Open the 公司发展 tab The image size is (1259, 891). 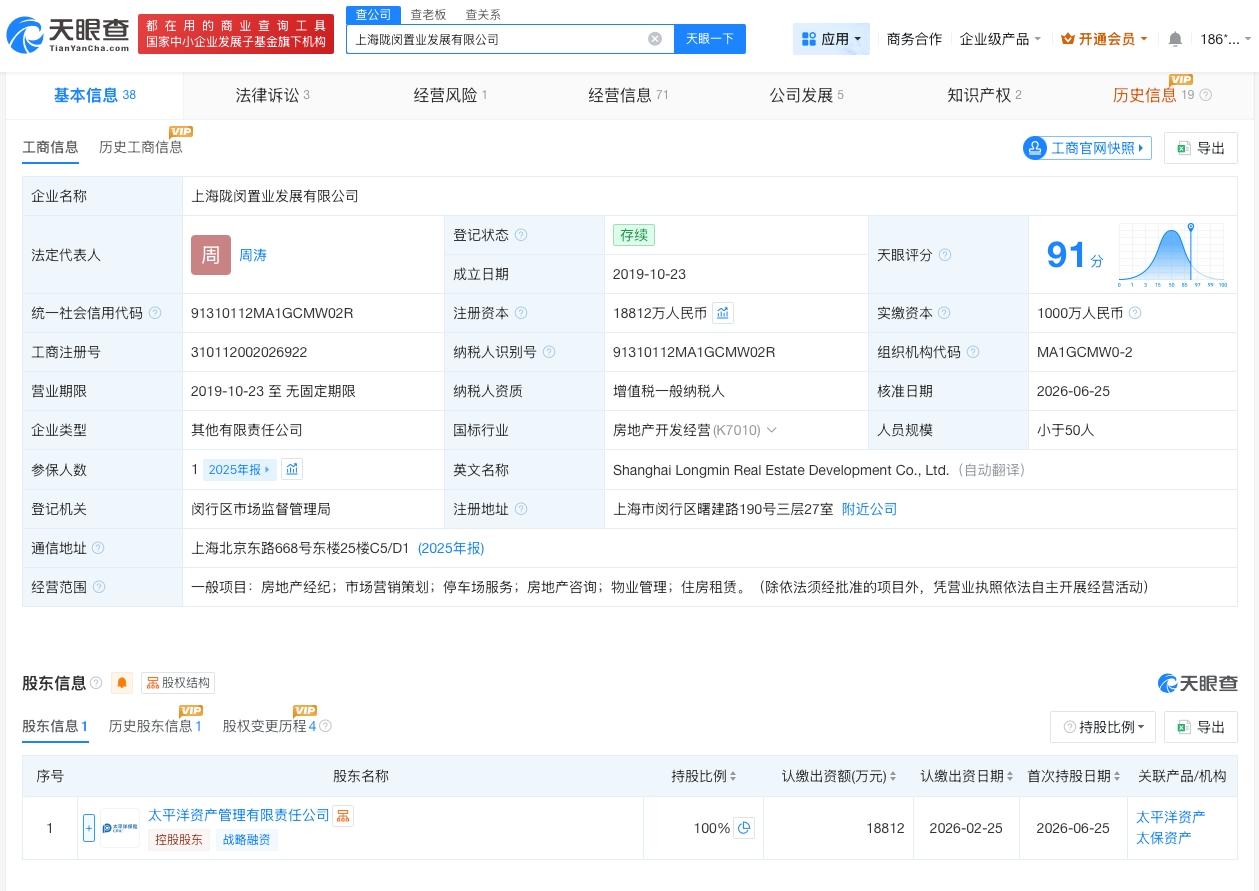coord(806,95)
